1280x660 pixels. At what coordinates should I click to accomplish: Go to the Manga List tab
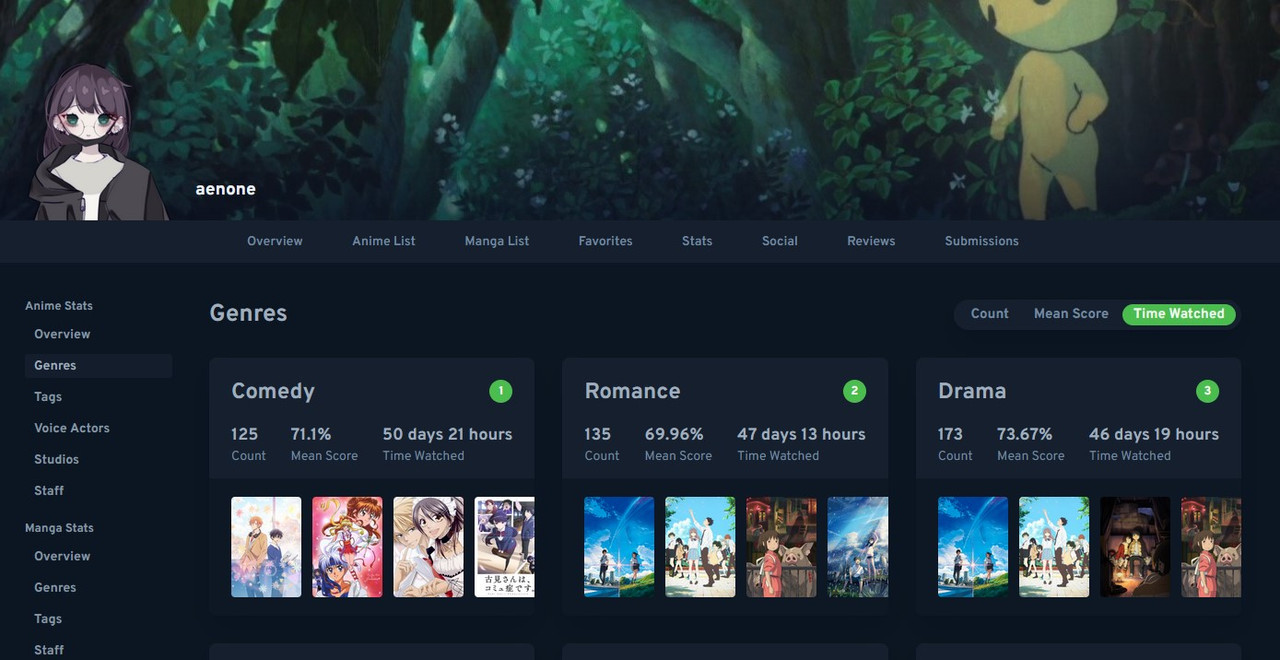497,241
